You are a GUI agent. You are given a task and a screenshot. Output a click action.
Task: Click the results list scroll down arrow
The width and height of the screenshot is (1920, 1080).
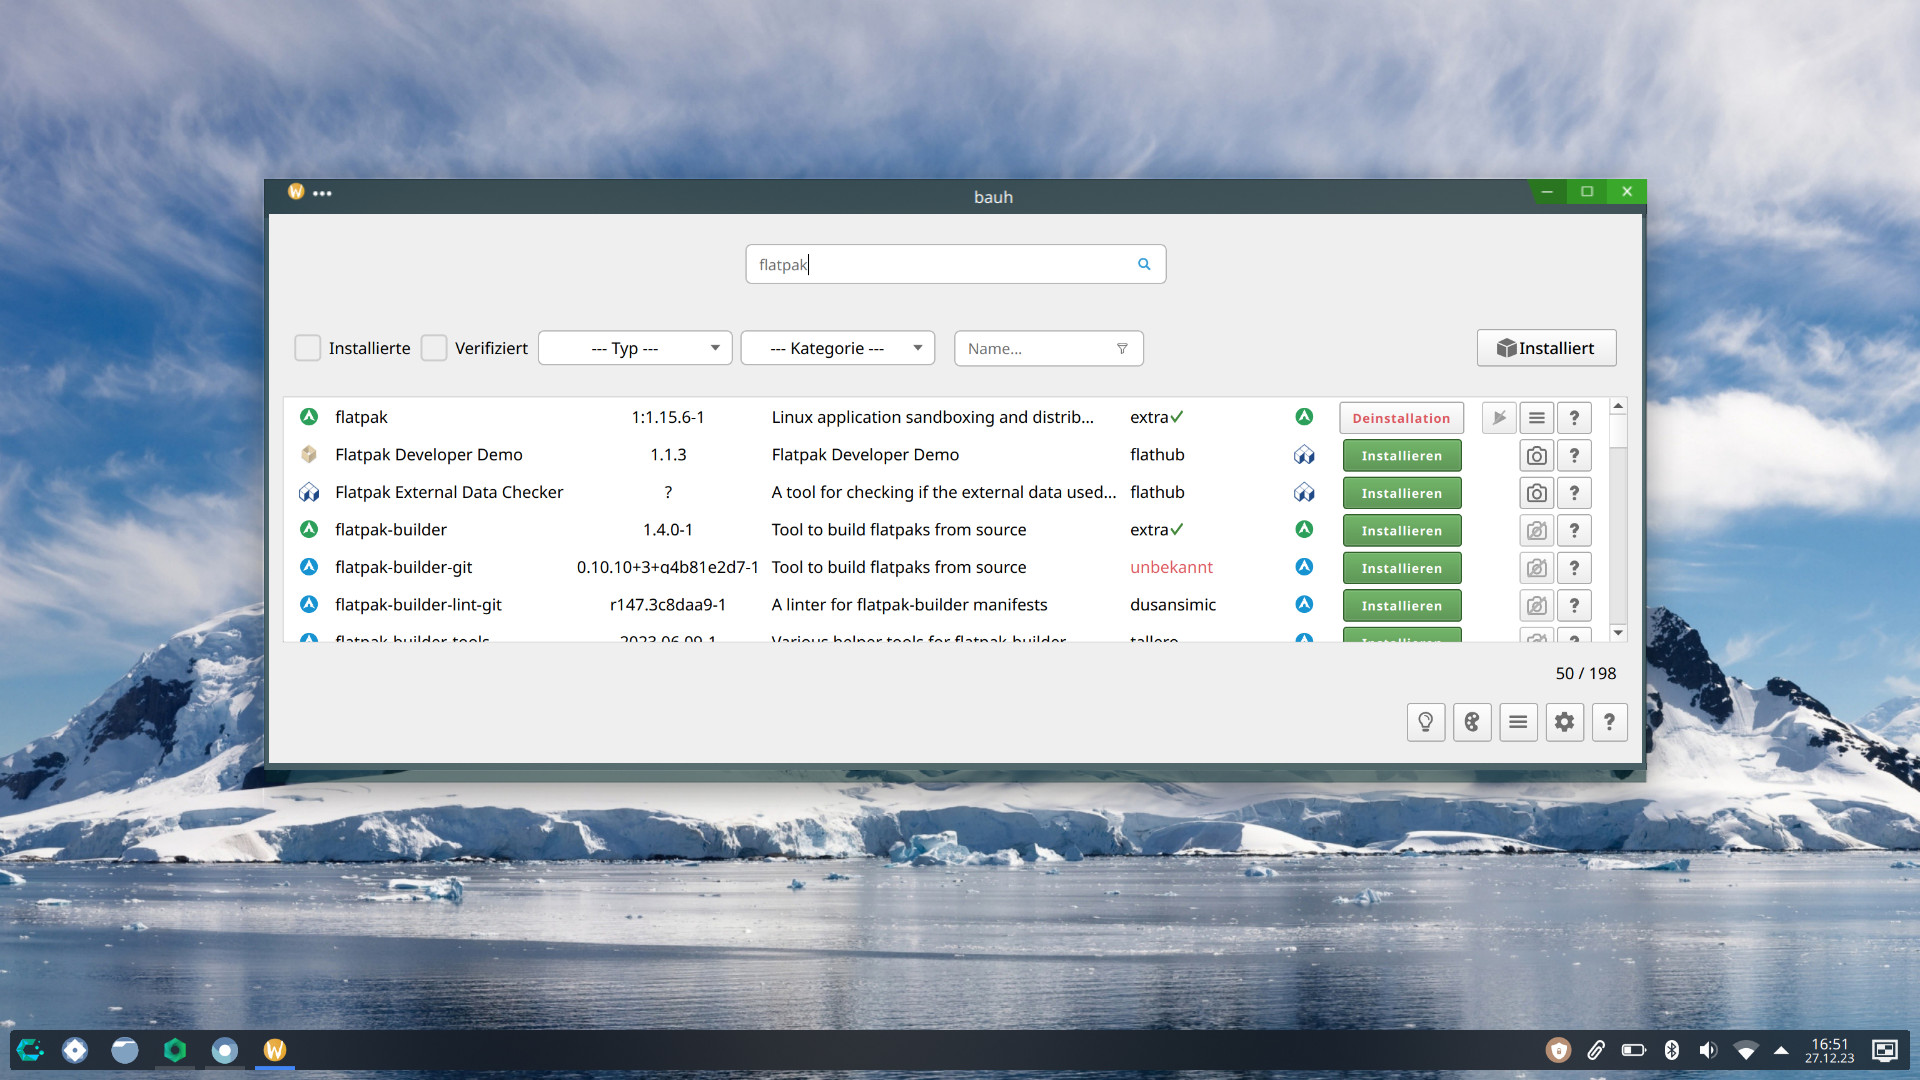click(1618, 633)
